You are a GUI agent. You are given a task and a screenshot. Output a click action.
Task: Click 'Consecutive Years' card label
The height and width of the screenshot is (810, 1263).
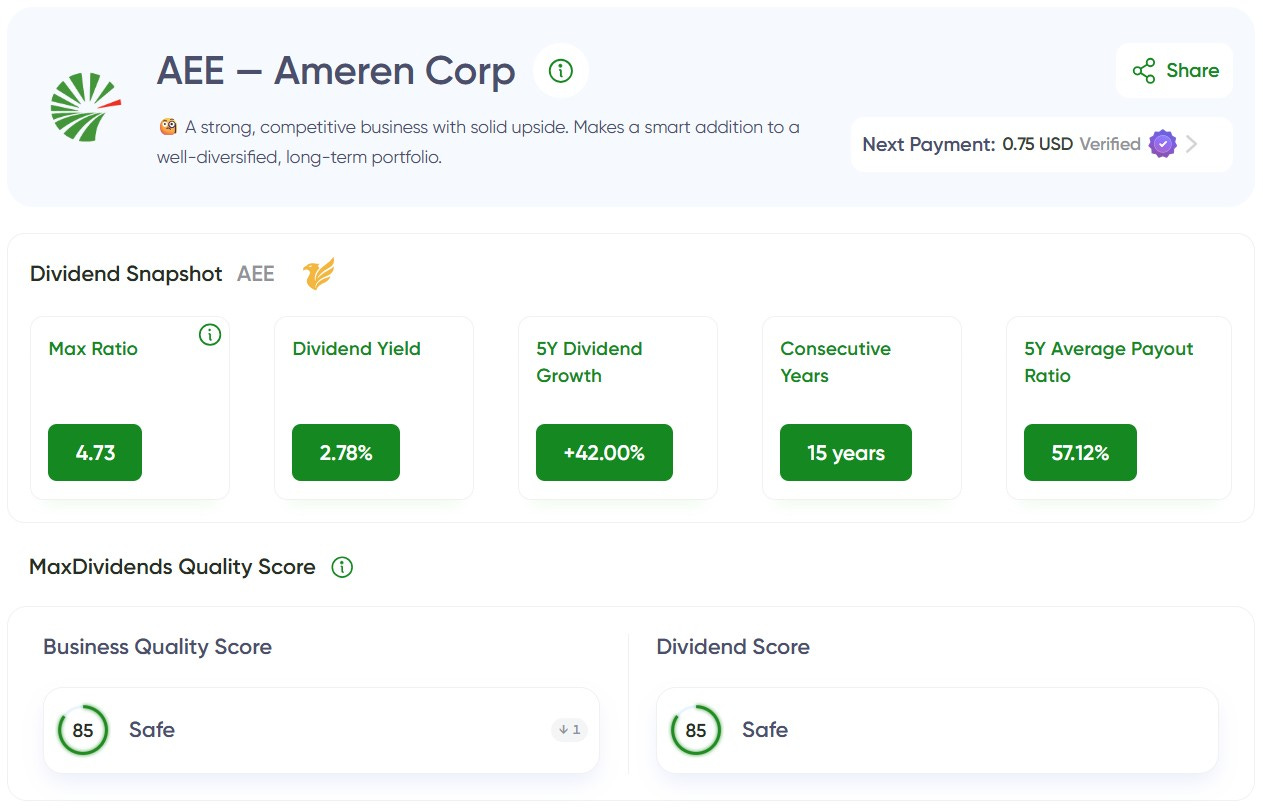click(x=836, y=362)
